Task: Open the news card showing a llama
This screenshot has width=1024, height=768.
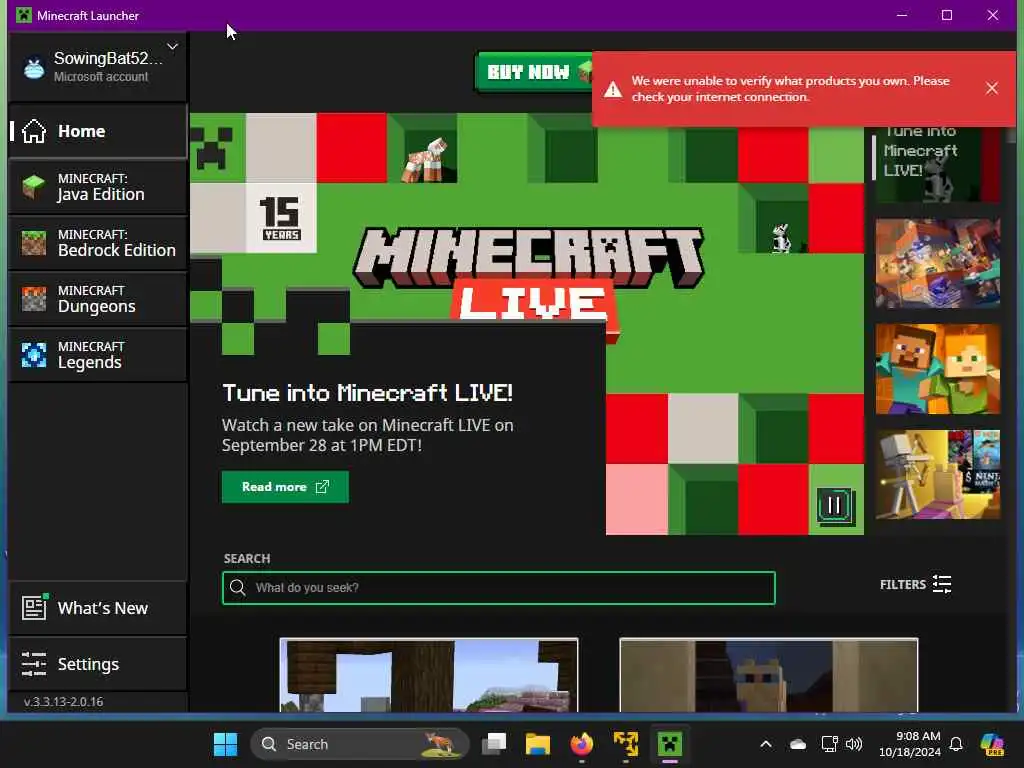Action: click(769, 675)
